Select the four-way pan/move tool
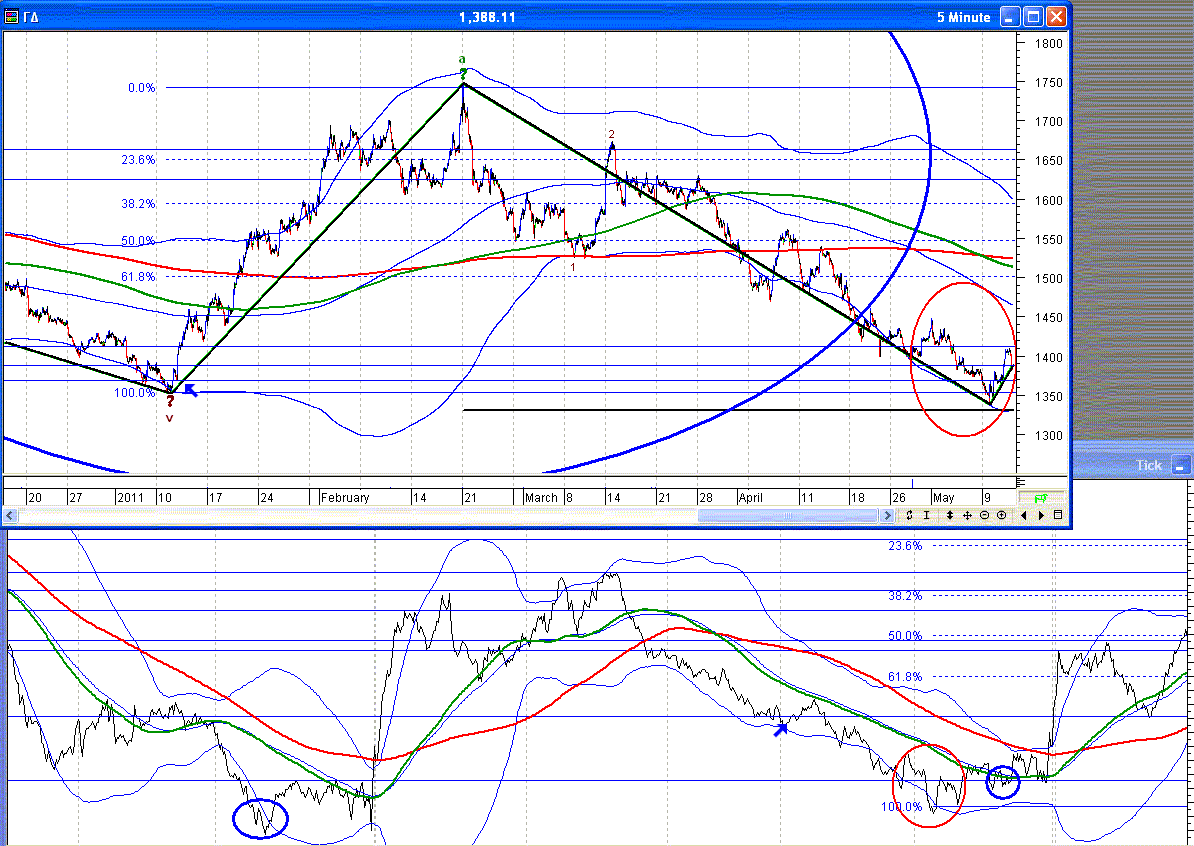The image size is (1194, 846). point(967,515)
